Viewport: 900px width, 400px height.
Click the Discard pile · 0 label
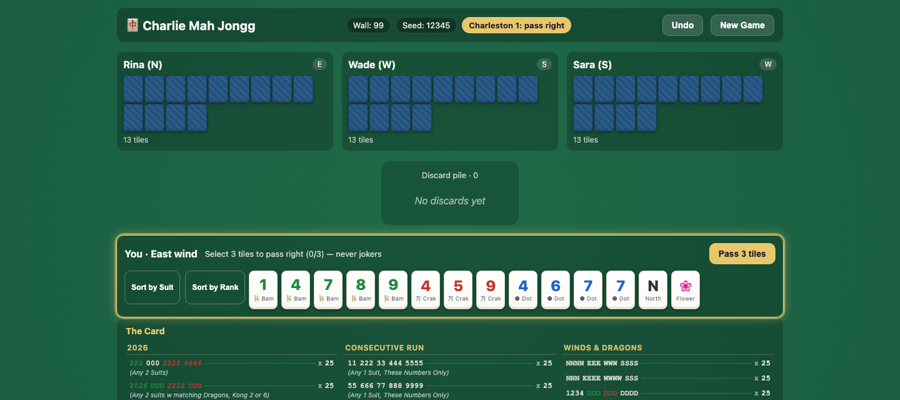pos(450,176)
